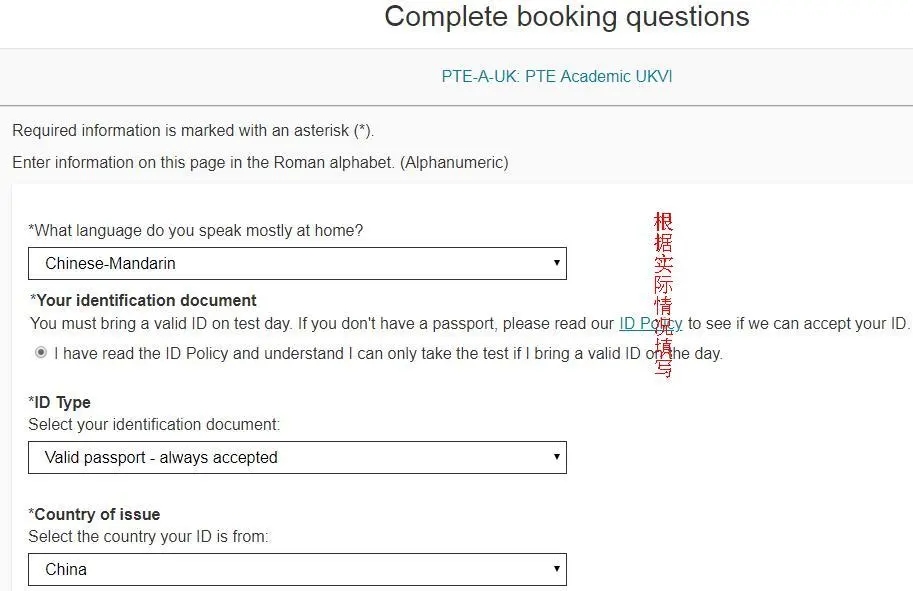913x591 pixels.
Task: Click the '*ID Type' field label
Action: click(x=59, y=402)
